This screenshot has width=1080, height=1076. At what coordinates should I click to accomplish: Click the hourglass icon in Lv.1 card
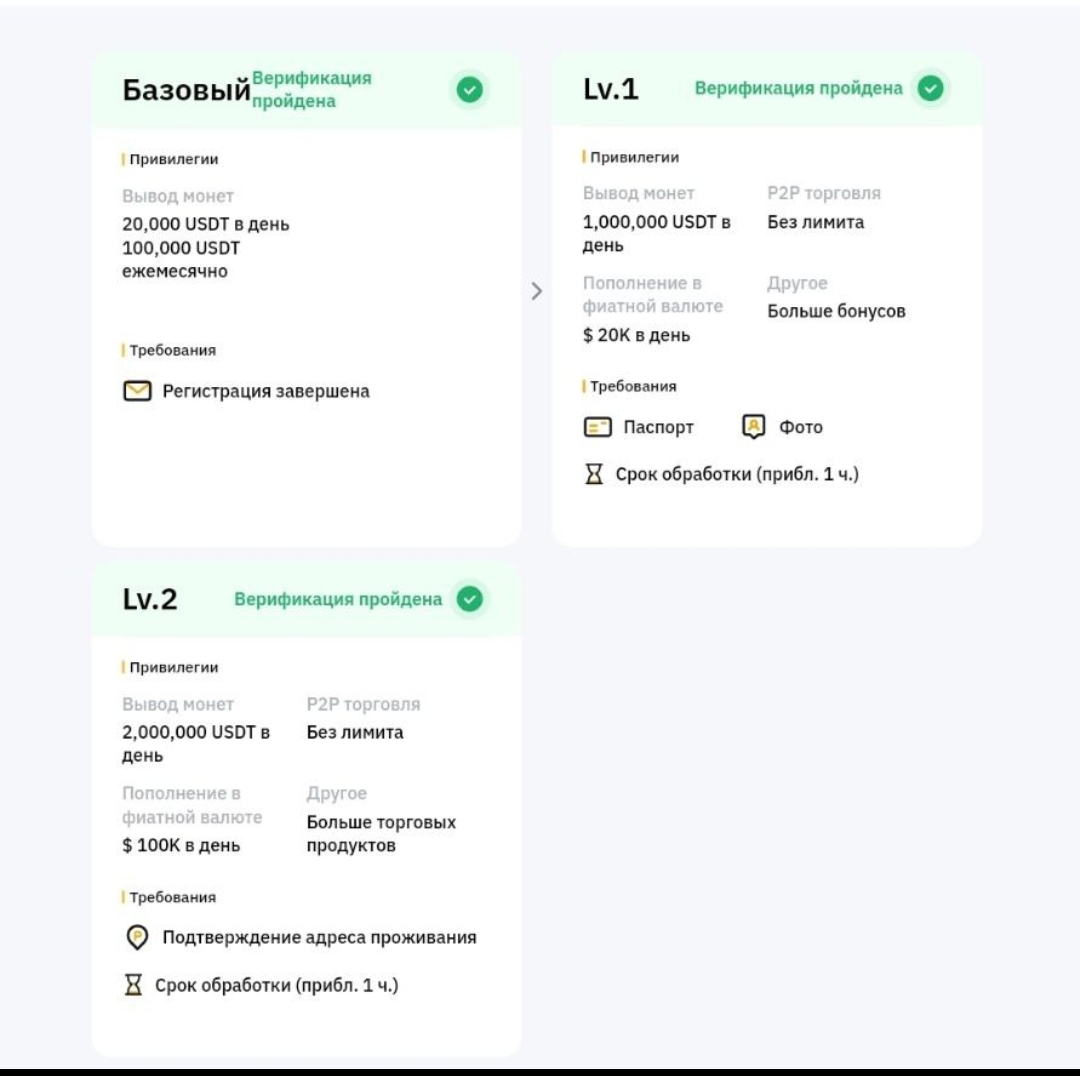point(595,474)
